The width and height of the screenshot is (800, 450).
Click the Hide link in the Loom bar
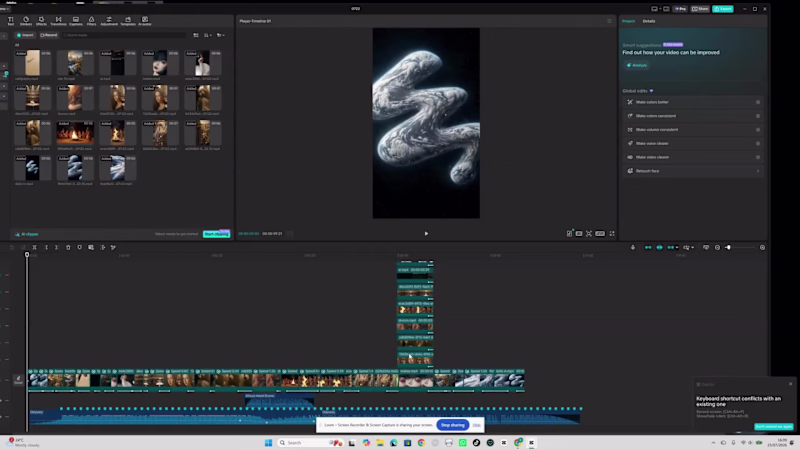(x=477, y=425)
